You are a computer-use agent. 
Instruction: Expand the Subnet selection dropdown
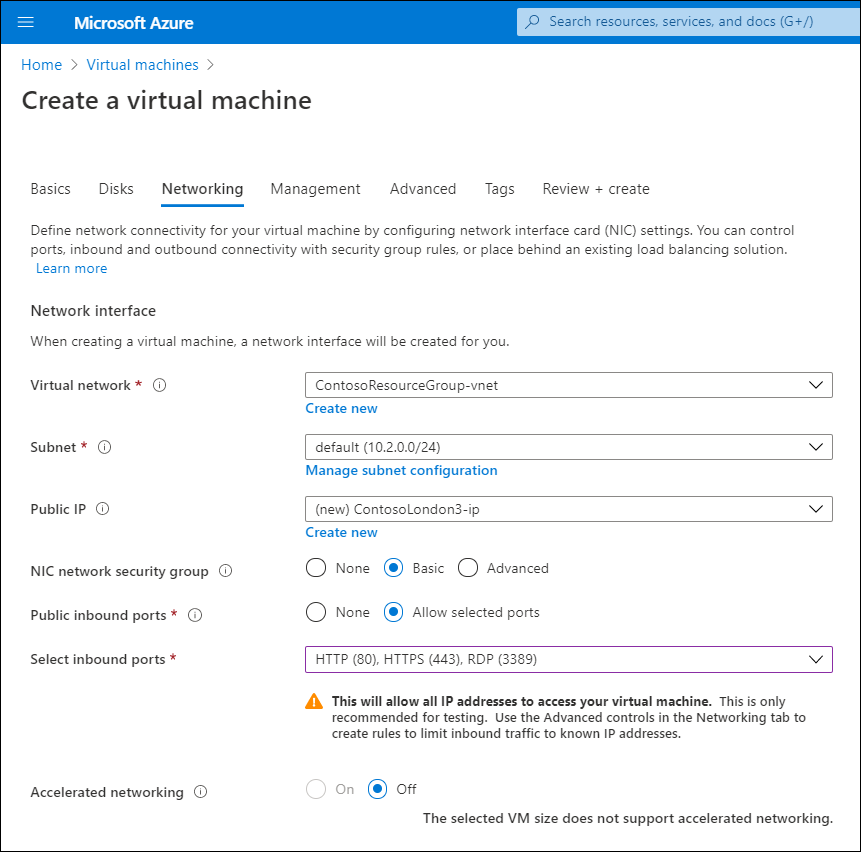pyautogui.click(x=568, y=447)
